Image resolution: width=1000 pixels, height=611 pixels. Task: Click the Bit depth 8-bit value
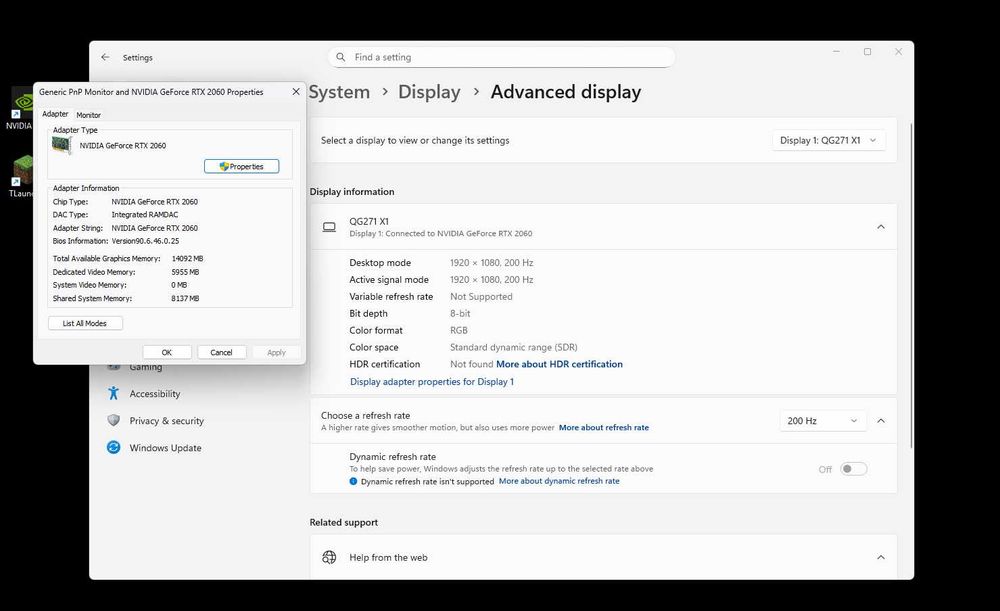(x=460, y=314)
